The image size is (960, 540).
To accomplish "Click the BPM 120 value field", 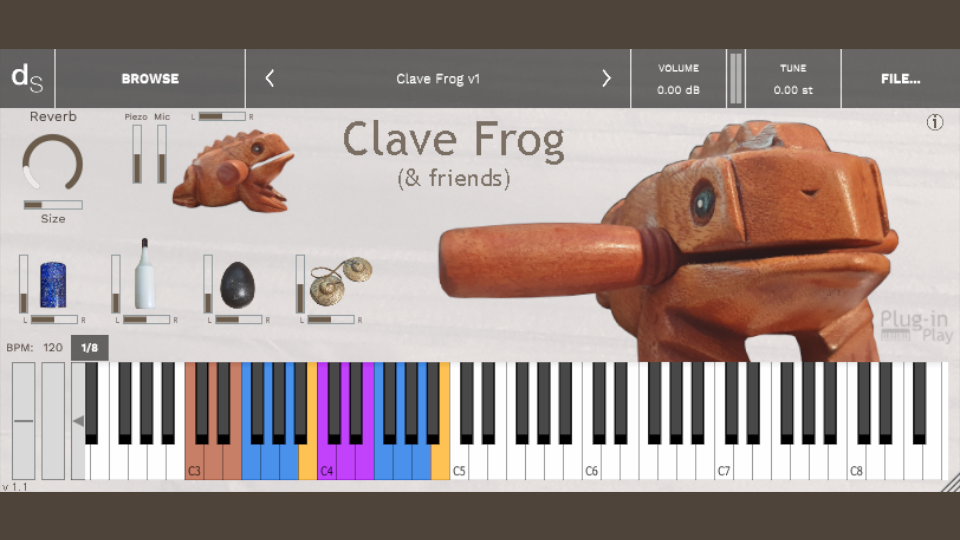I will [x=53, y=347].
